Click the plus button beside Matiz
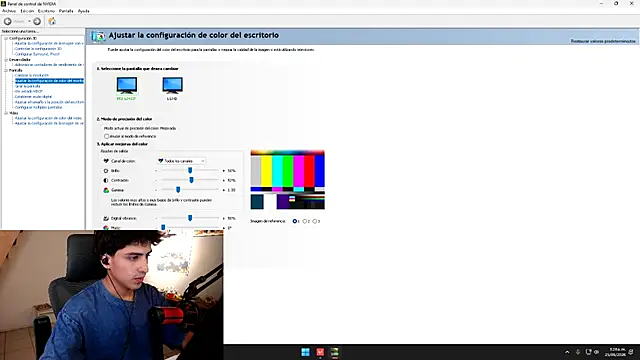Screen dimensions: 640x360 click(x=224, y=228)
